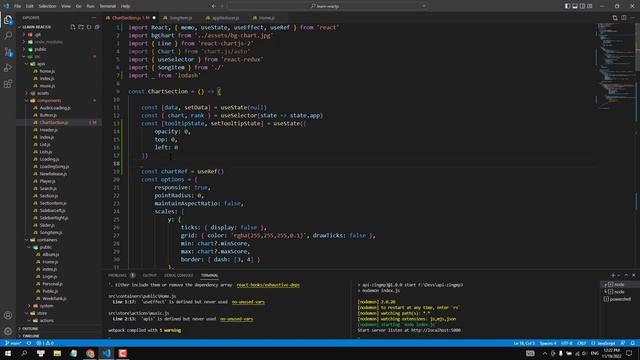Toggle Primary Side Bar layout button

coord(567,6)
